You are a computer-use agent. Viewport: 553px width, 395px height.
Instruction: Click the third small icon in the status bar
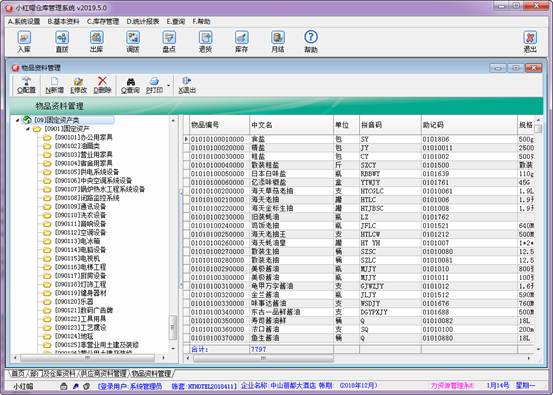pos(87,386)
